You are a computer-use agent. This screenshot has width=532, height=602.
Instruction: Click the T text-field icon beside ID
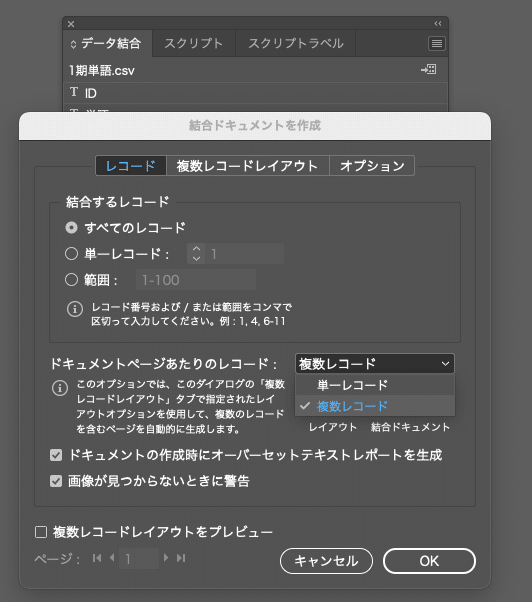(x=74, y=92)
